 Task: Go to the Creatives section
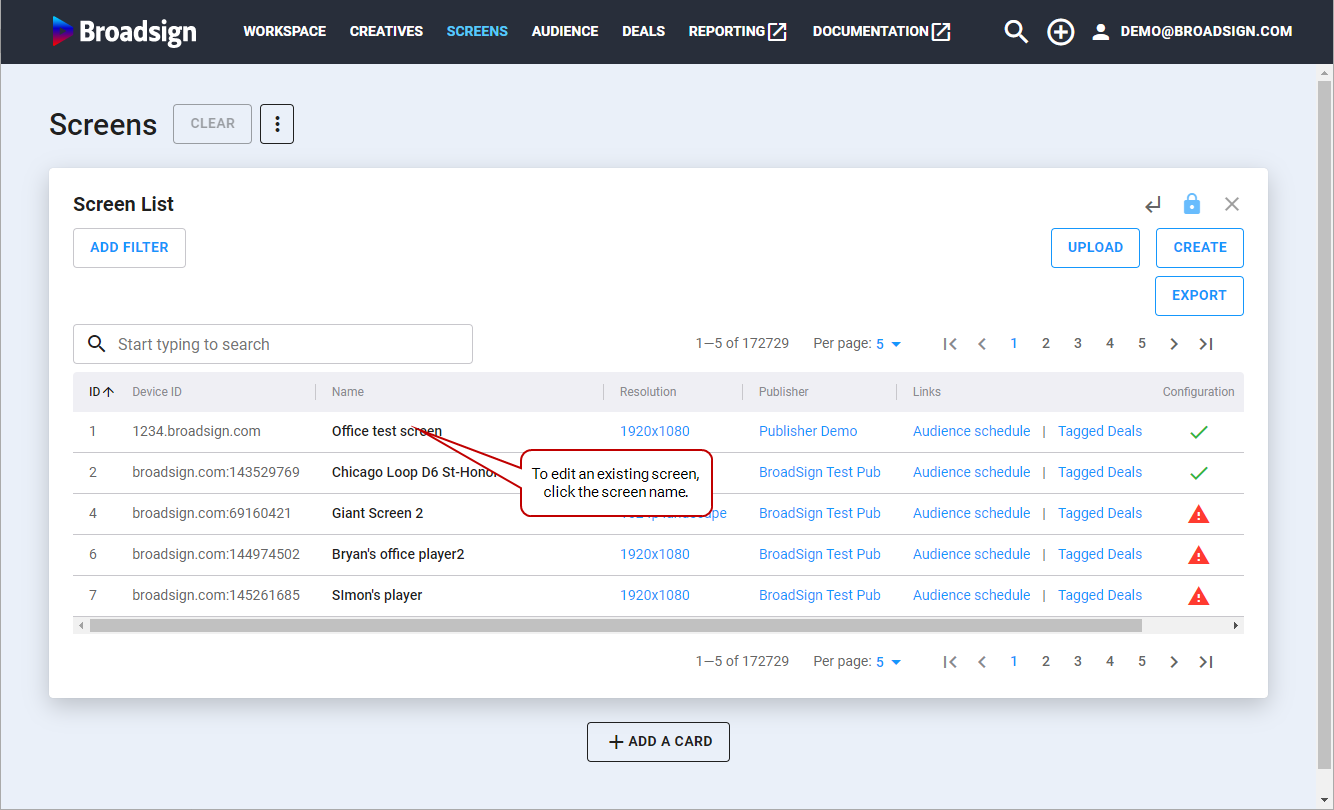pos(386,32)
